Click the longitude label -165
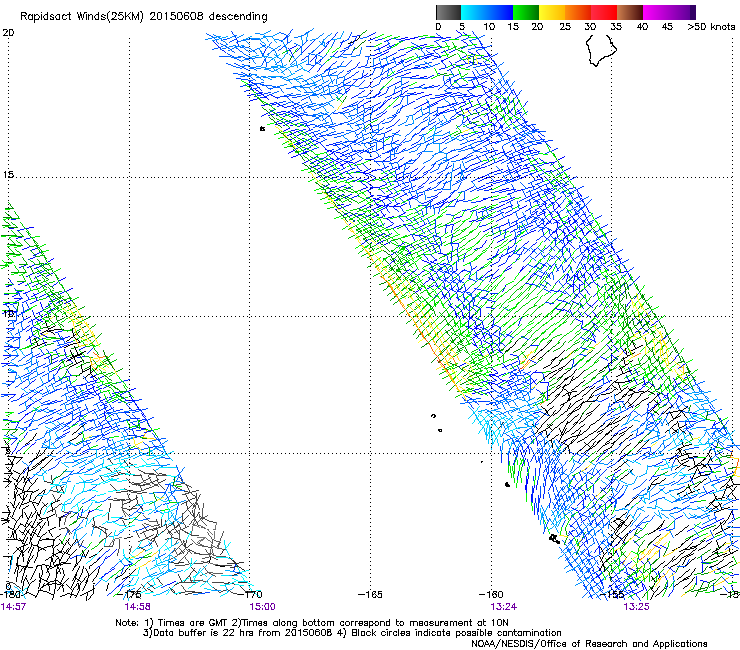This screenshot has width=740, height=650. tap(370, 594)
